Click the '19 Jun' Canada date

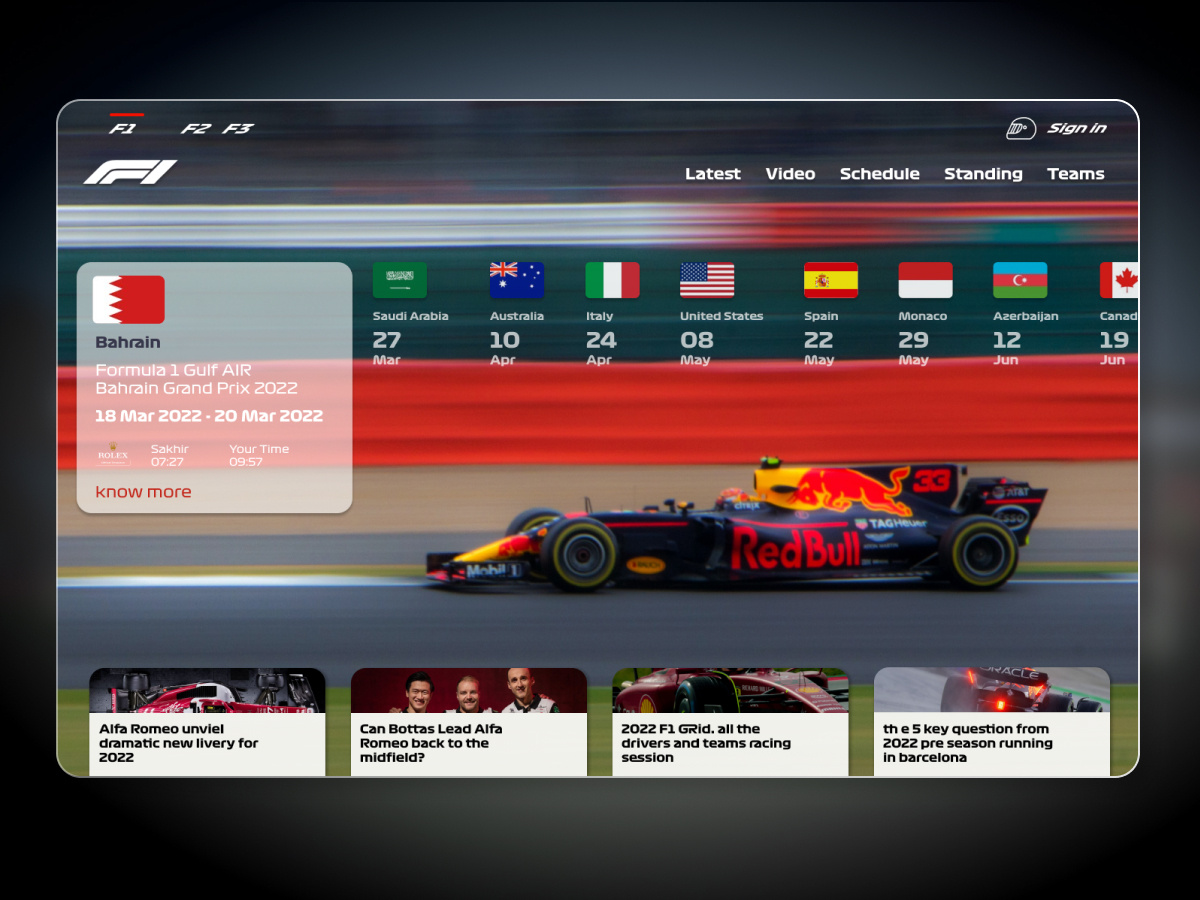click(x=1114, y=347)
